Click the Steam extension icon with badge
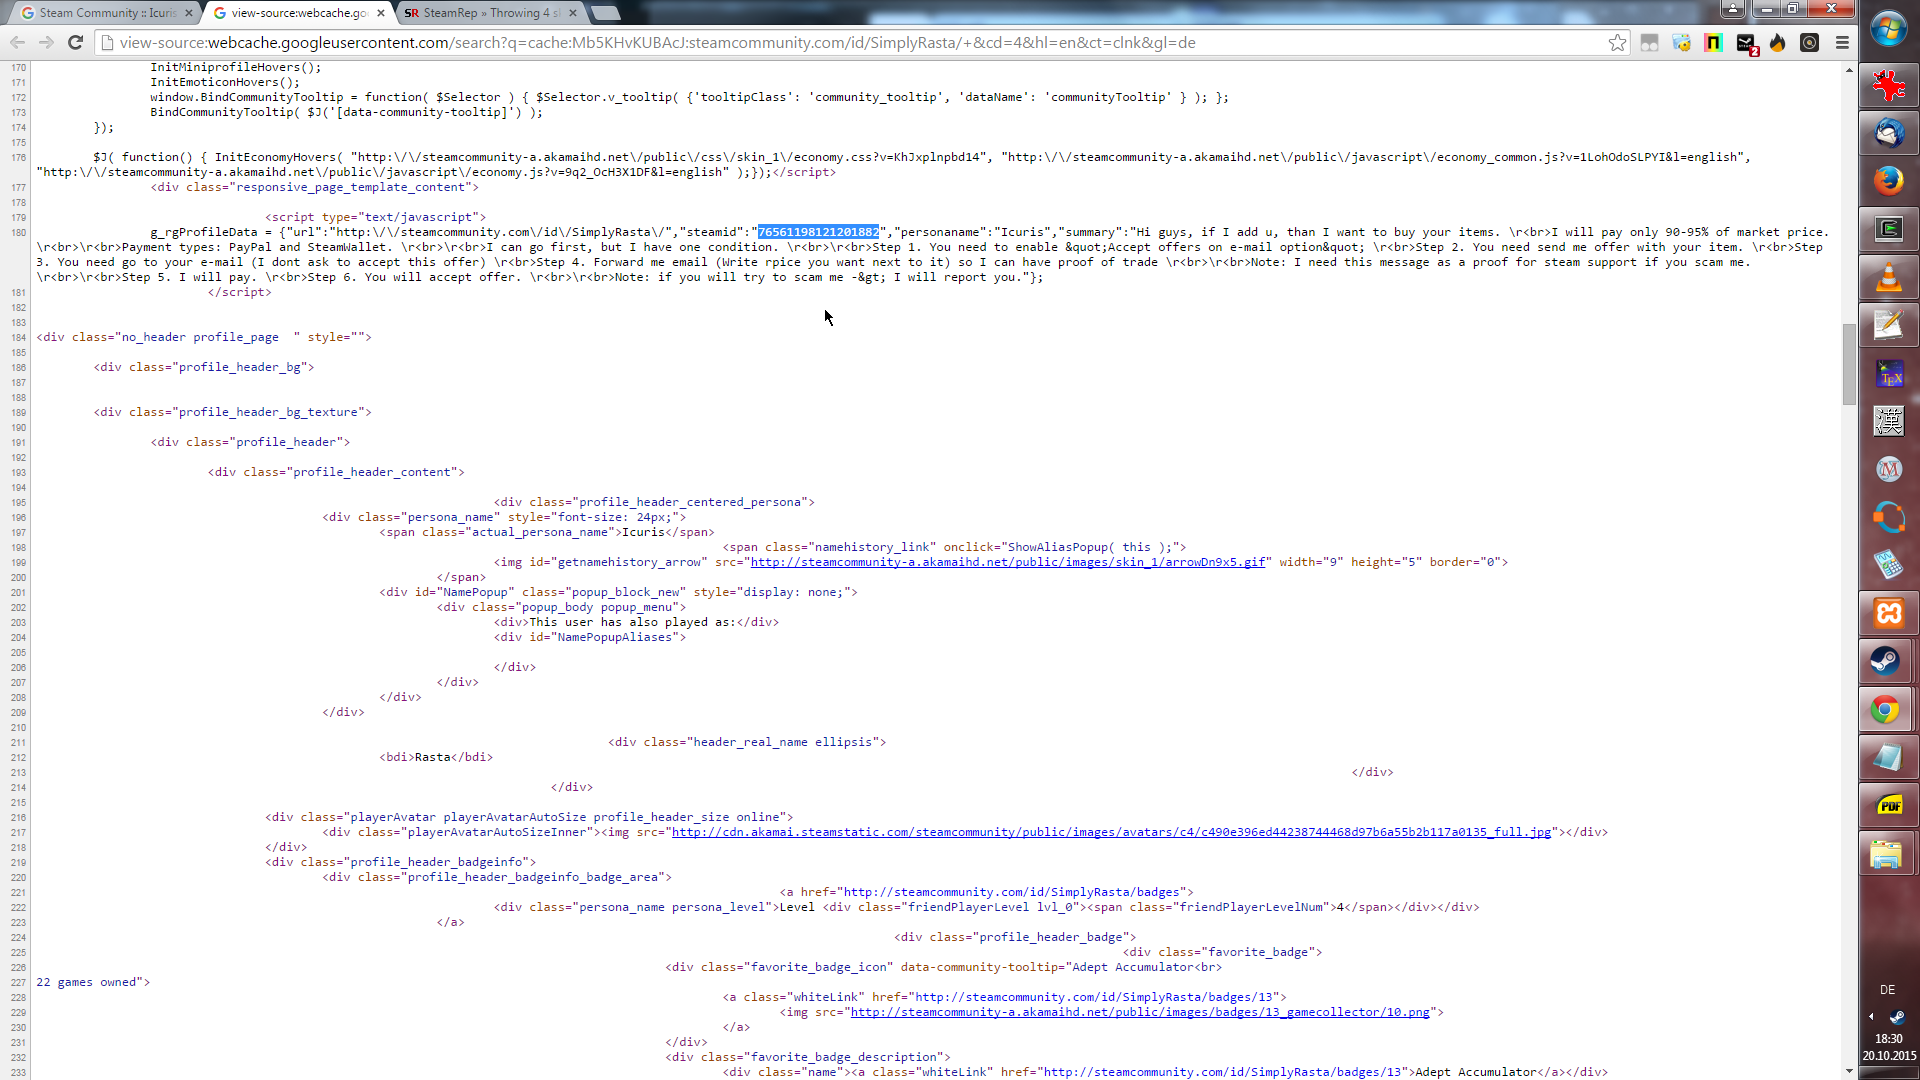The height and width of the screenshot is (1080, 1920). tap(1746, 43)
